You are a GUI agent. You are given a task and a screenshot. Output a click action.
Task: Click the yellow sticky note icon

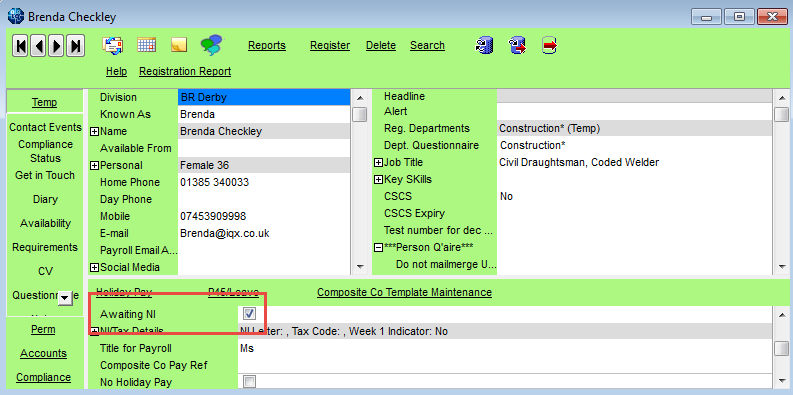click(x=179, y=45)
